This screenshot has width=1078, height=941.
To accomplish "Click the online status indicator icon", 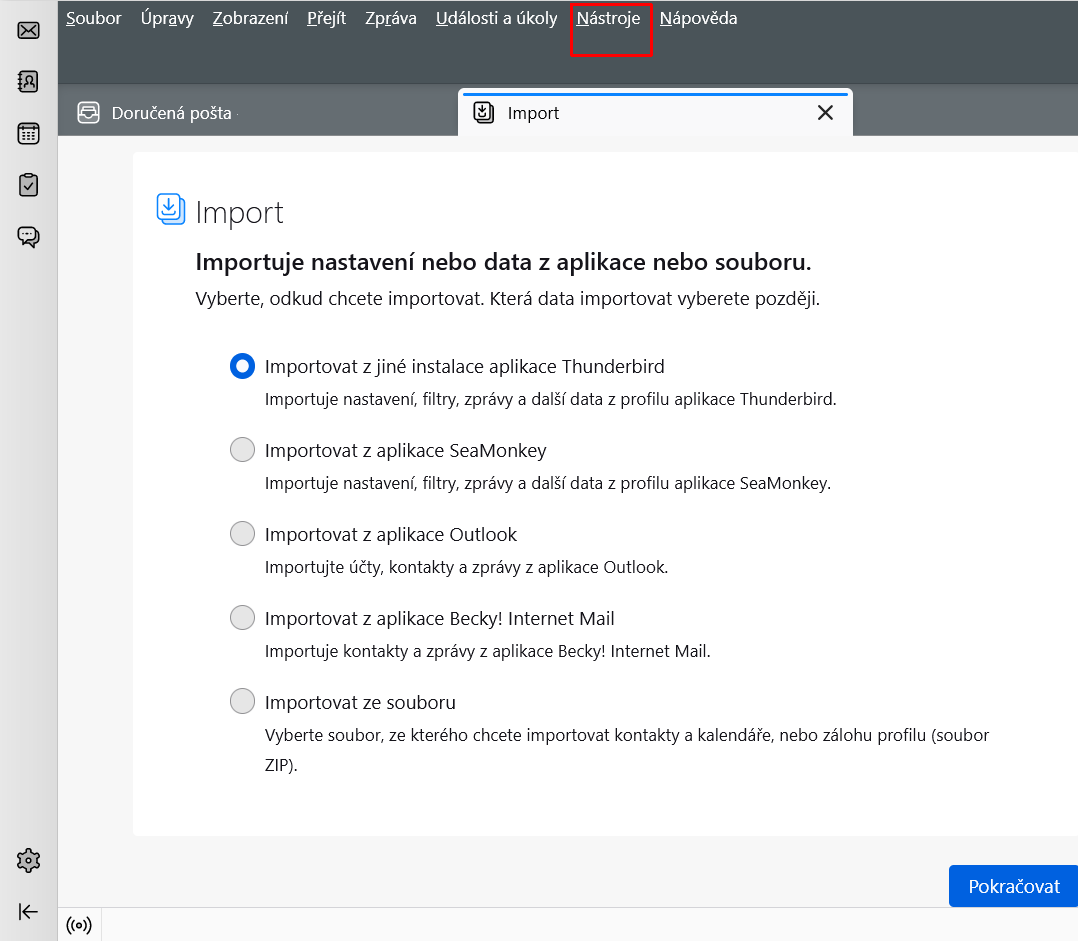I will [x=79, y=925].
